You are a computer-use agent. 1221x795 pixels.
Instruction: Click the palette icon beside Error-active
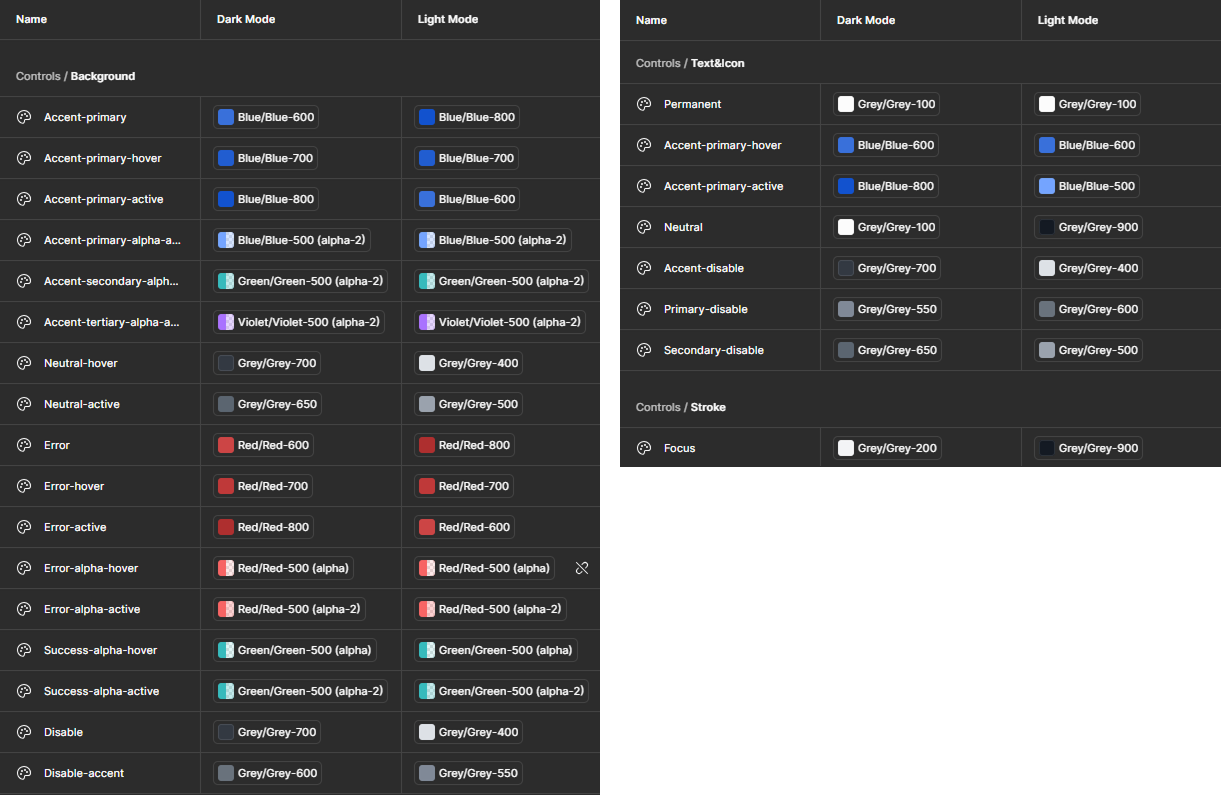point(24,527)
